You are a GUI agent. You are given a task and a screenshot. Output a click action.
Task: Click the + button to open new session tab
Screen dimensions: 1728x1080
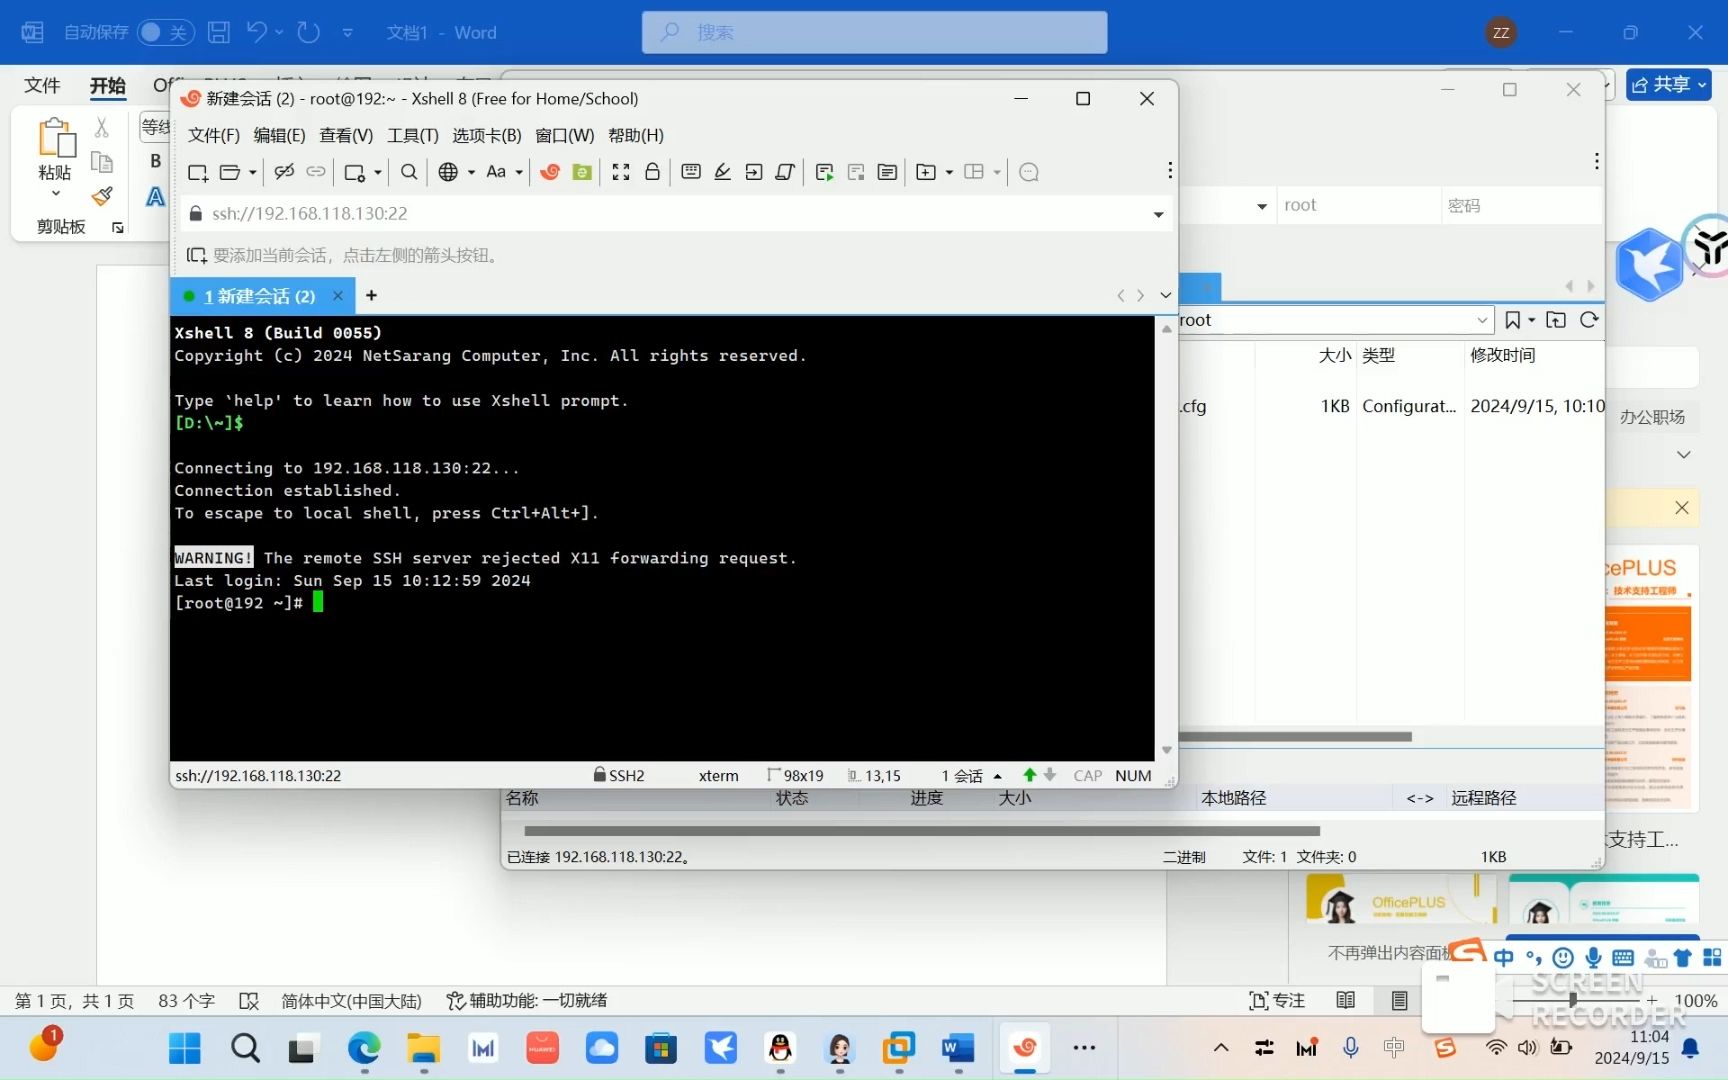370,295
